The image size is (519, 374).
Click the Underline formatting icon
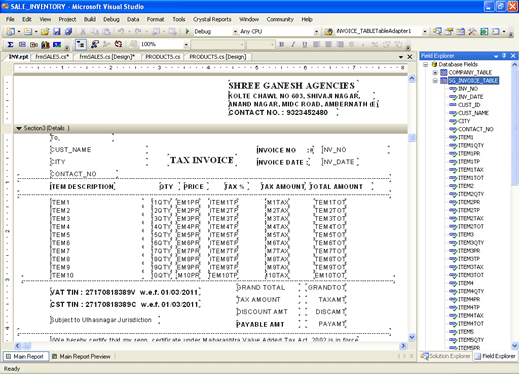[x=305, y=44]
